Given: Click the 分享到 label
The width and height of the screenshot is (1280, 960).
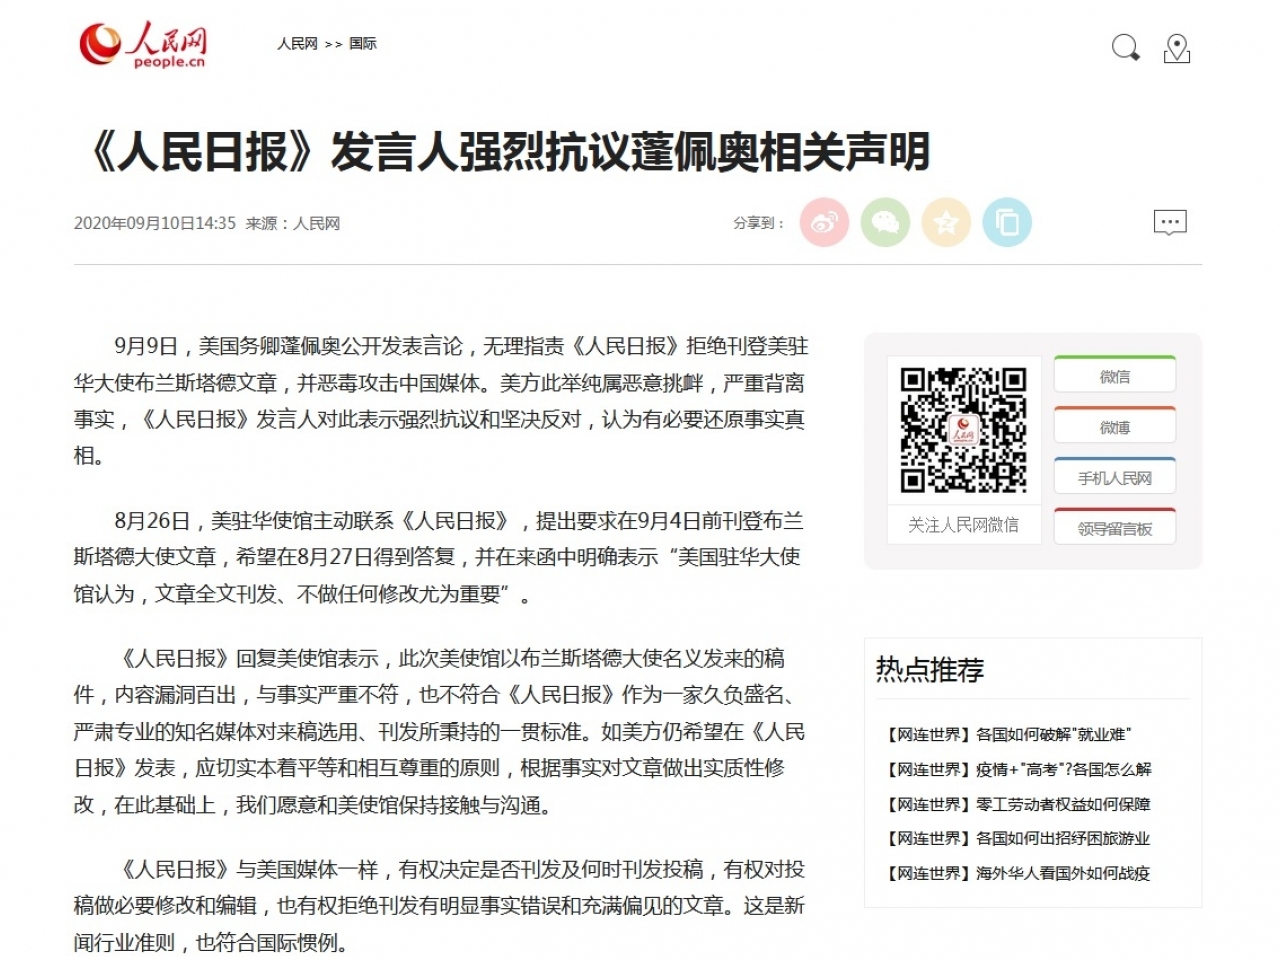Looking at the screenshot, I should (x=759, y=223).
